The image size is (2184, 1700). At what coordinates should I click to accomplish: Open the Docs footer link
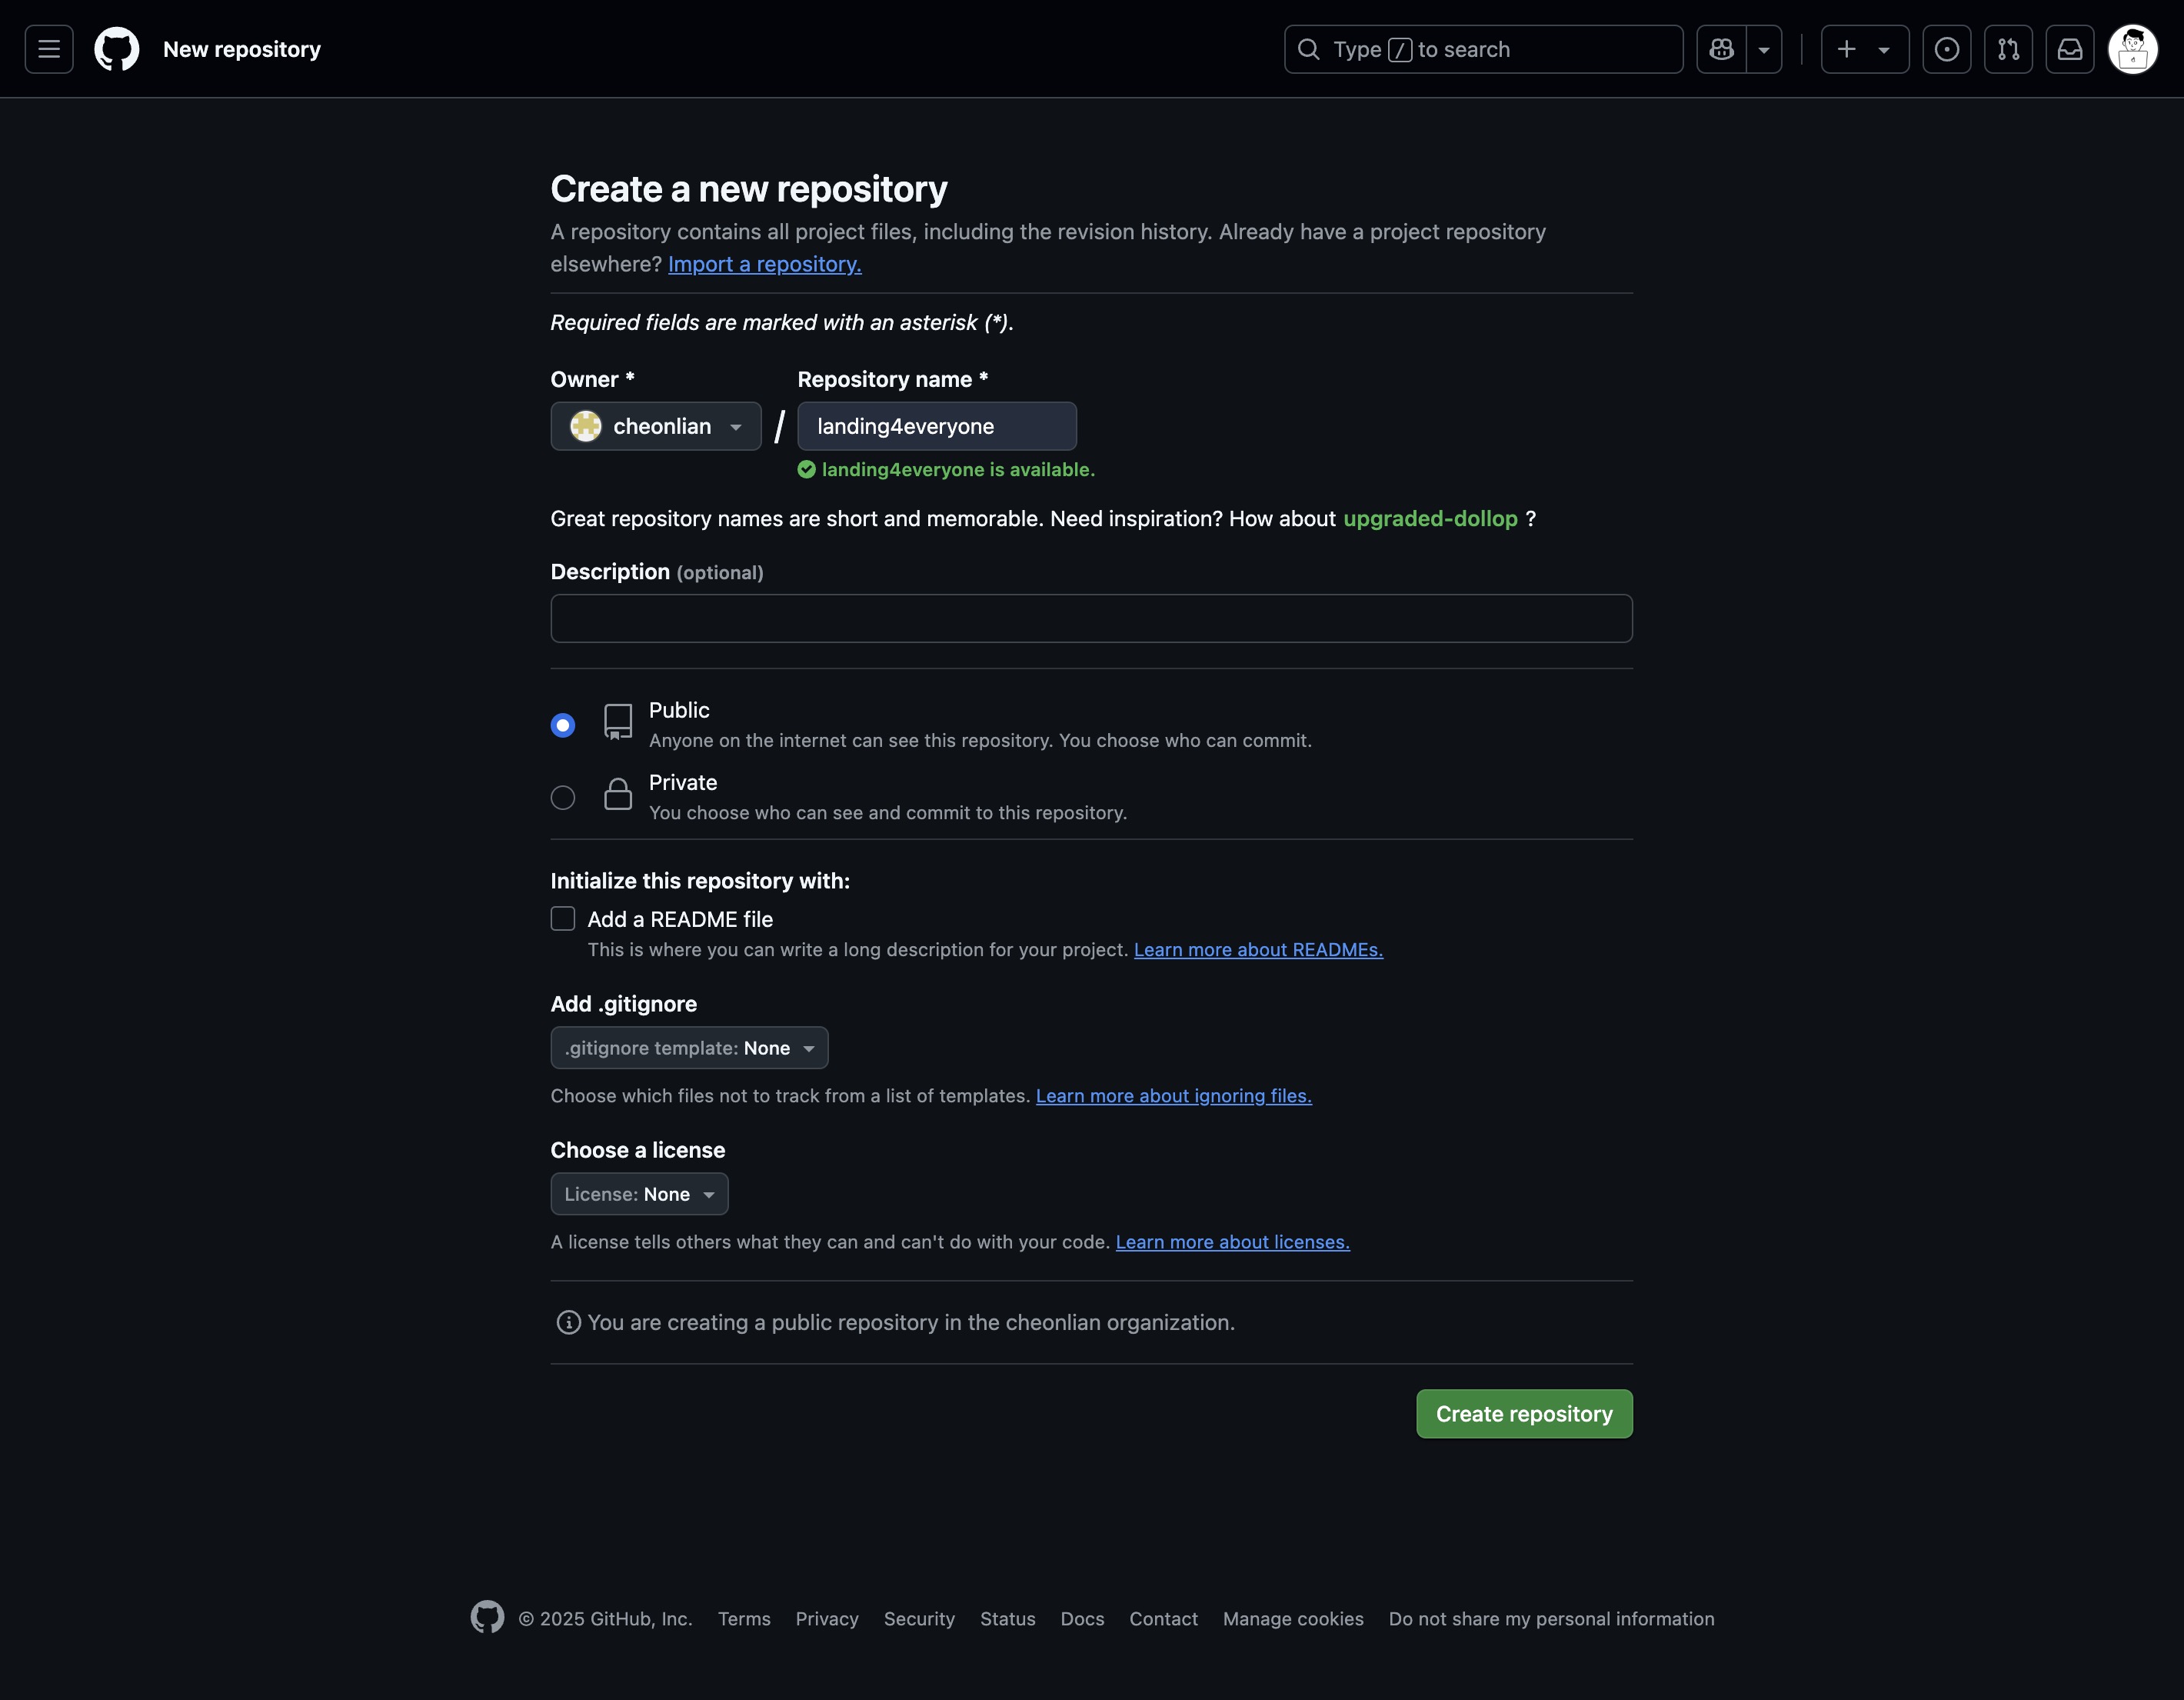point(1082,1618)
